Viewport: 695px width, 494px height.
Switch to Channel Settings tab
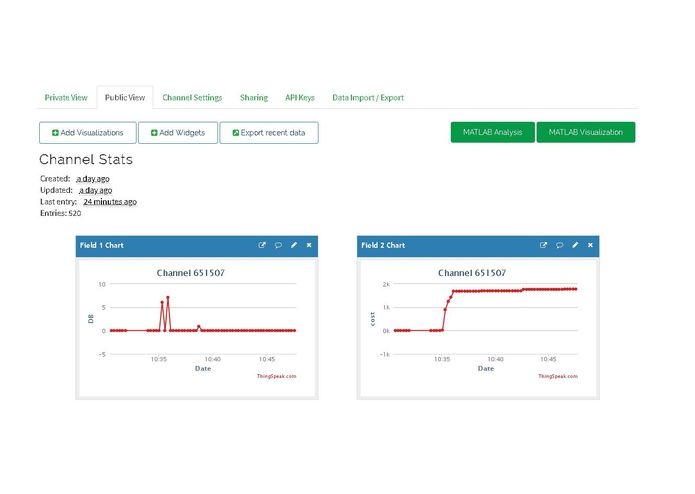(192, 97)
